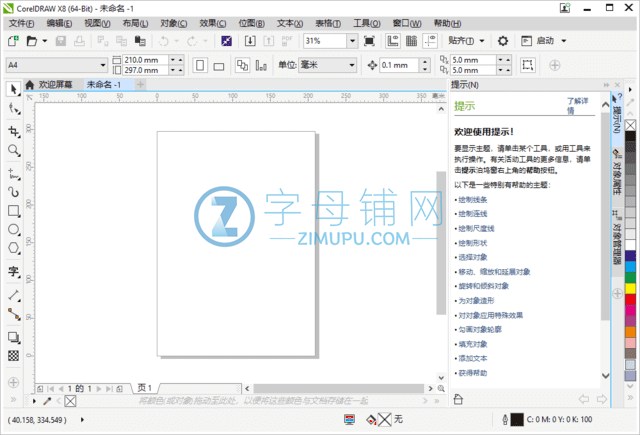This screenshot has width=640, height=435.
Task: Expand the 贴齐 snap-to dropdown
Action: 482,41
